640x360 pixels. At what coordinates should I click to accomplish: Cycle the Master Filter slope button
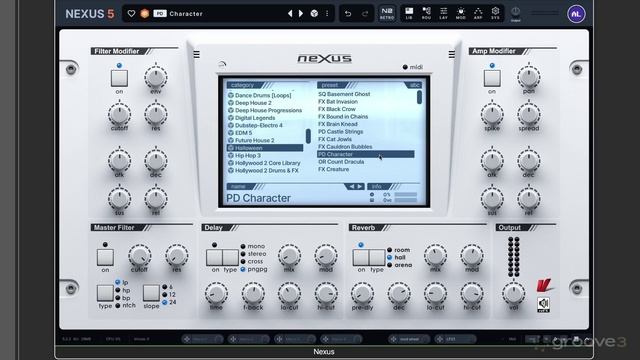[x=151, y=293]
